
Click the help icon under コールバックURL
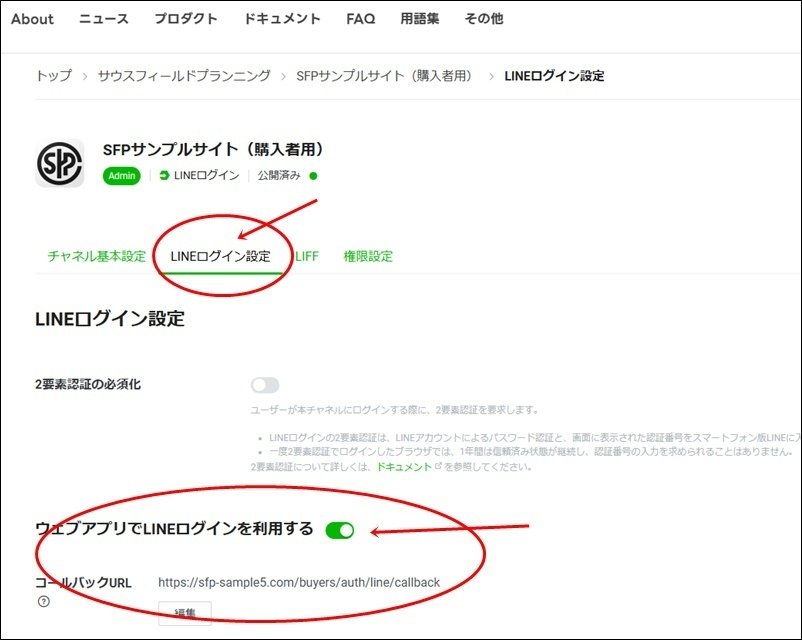tap(44, 602)
